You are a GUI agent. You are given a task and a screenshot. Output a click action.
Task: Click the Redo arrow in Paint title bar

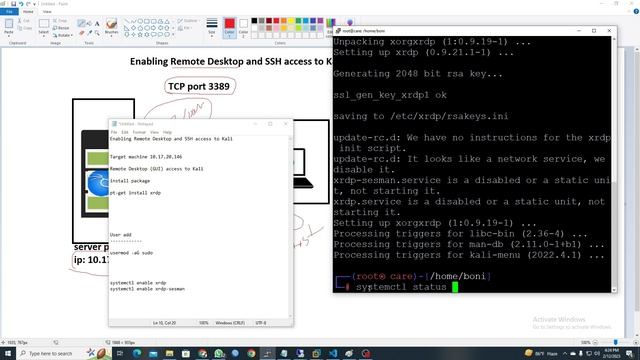28,4
